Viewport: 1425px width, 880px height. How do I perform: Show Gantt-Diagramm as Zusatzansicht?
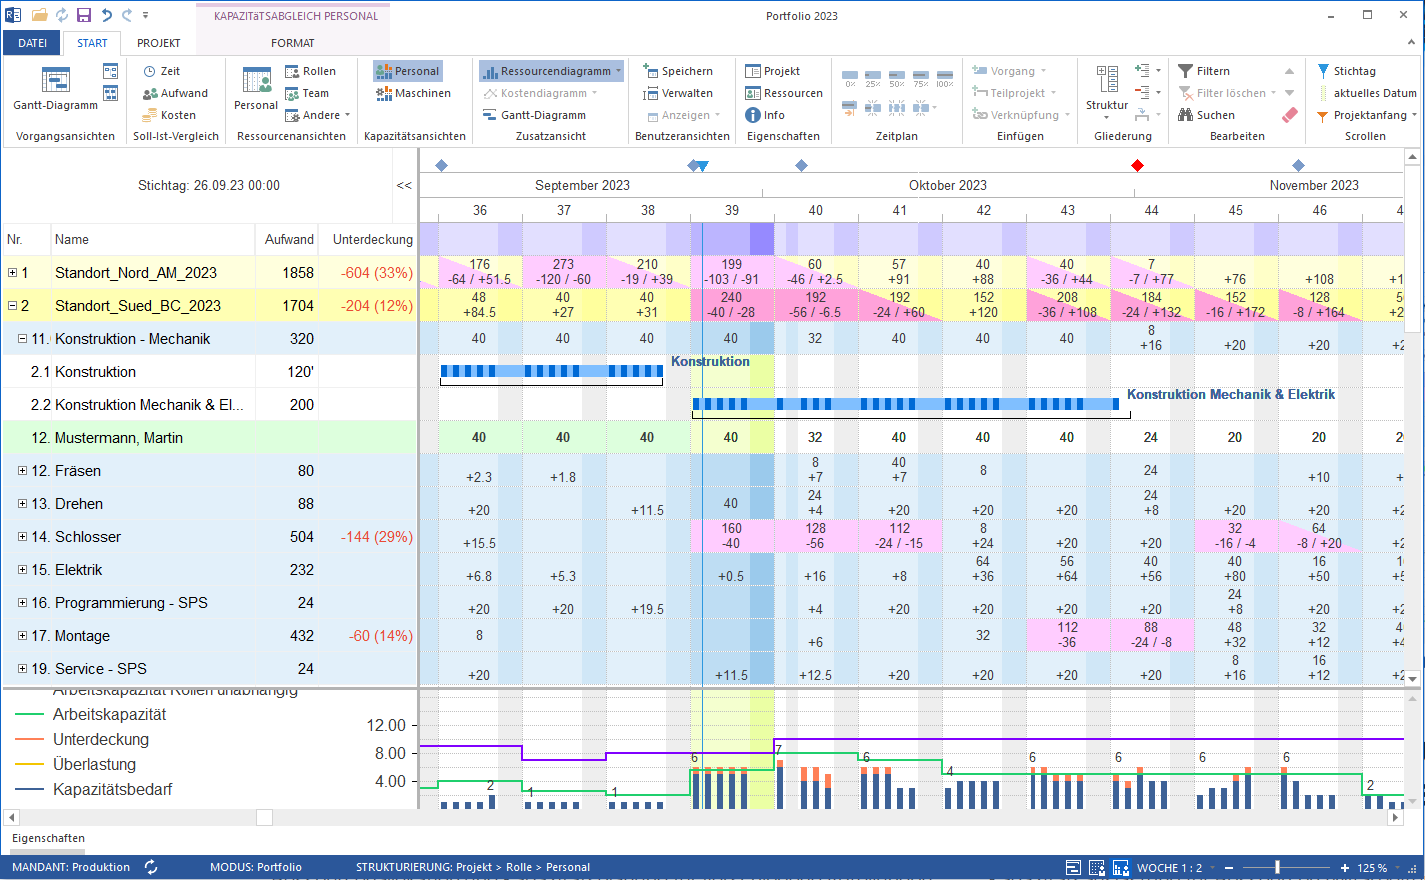click(534, 115)
